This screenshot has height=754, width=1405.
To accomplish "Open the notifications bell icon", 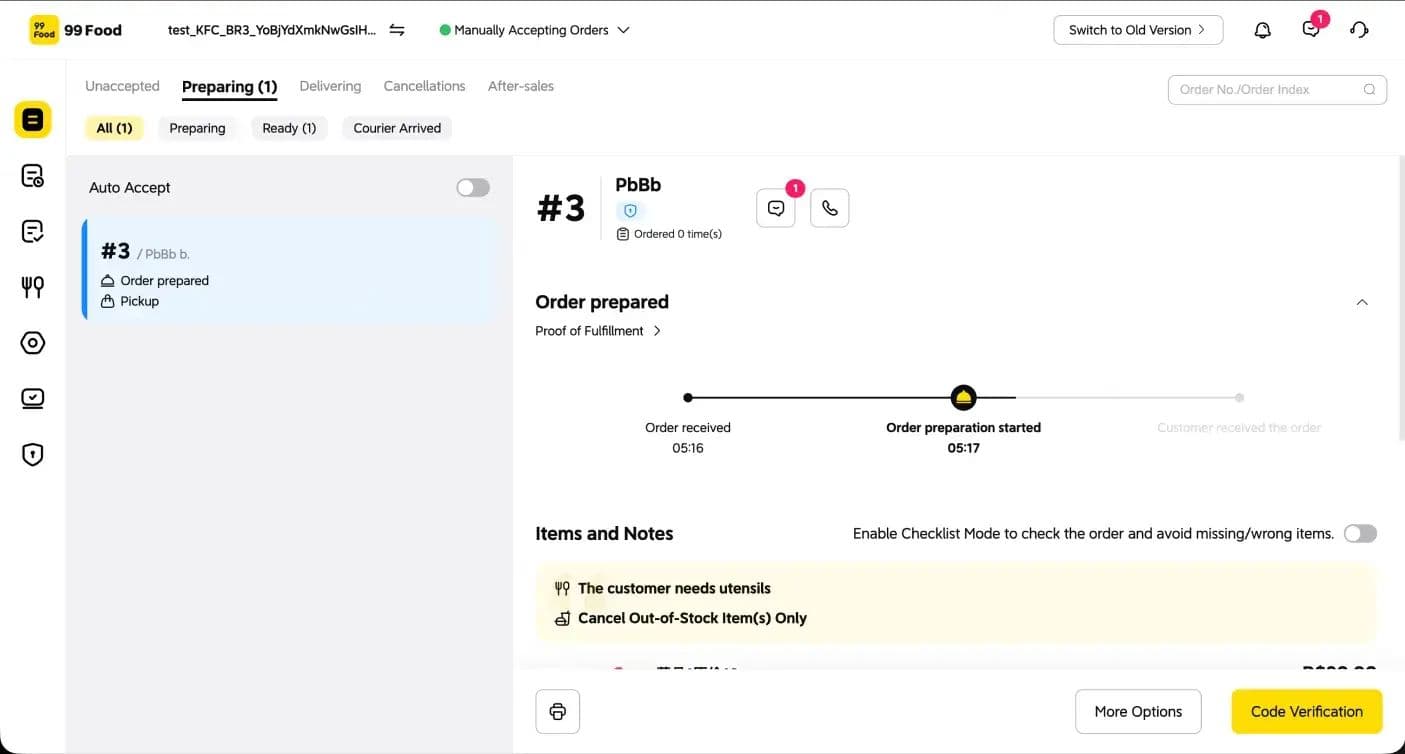I will point(1262,30).
